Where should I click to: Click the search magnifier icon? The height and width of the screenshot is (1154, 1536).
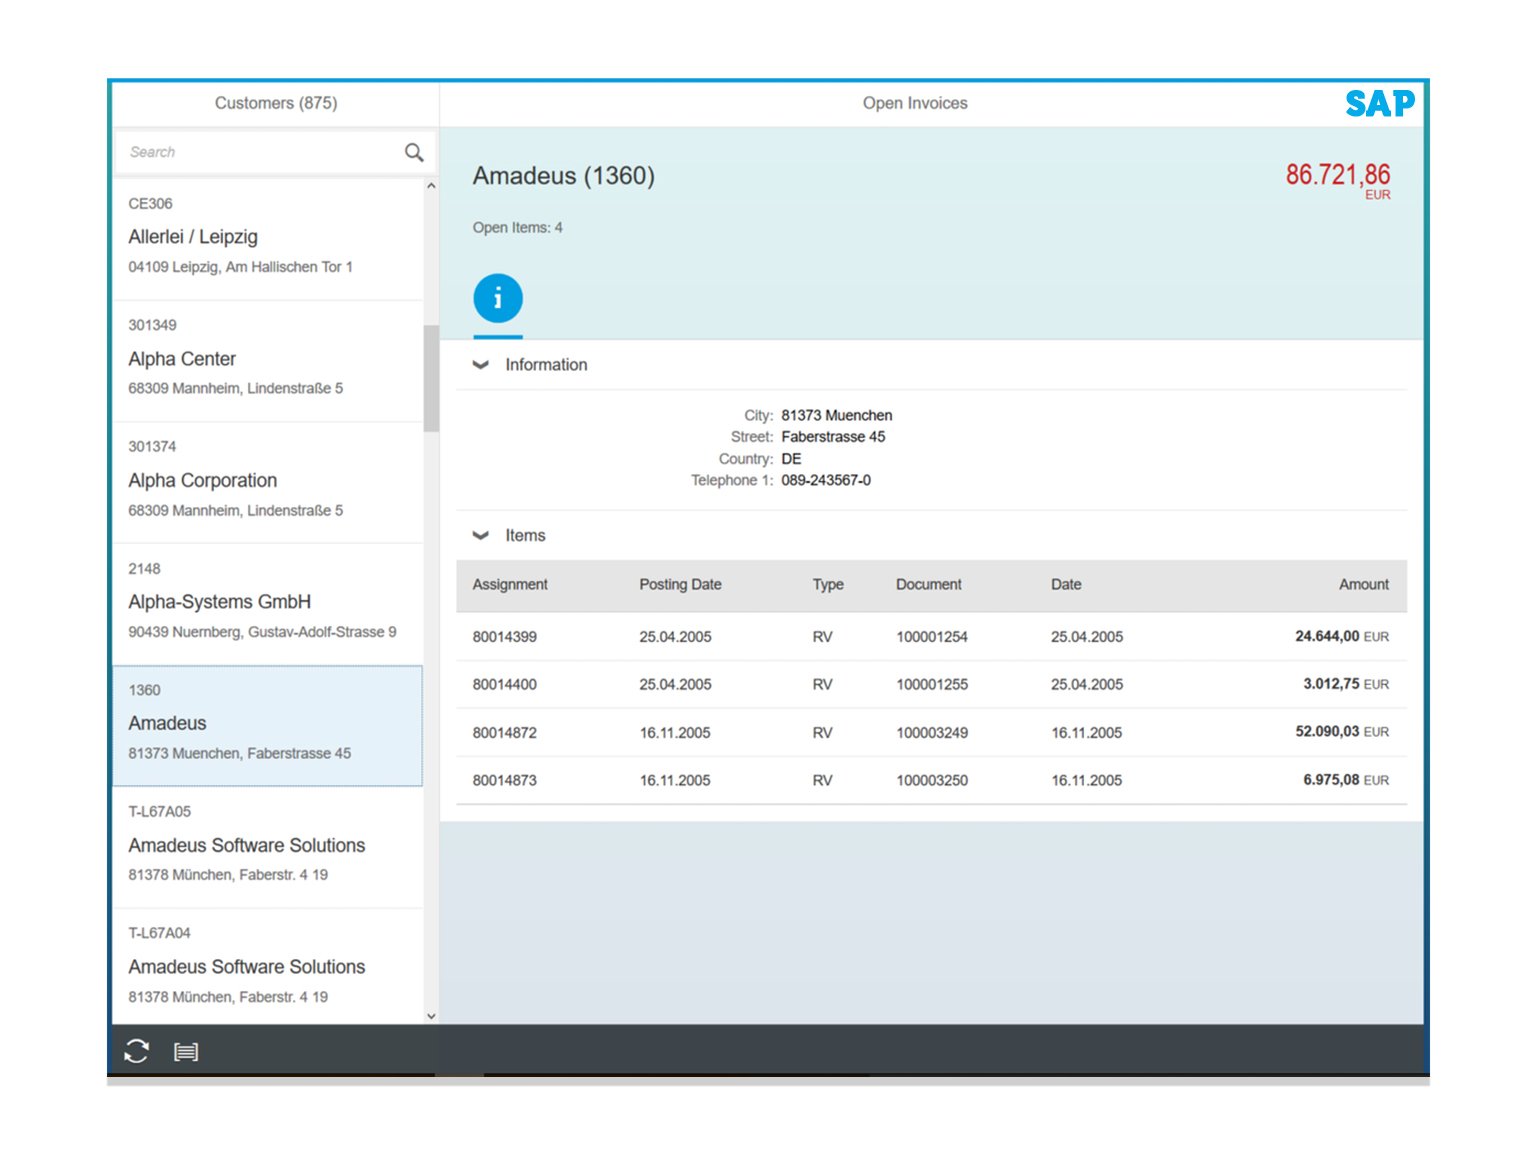(x=414, y=152)
